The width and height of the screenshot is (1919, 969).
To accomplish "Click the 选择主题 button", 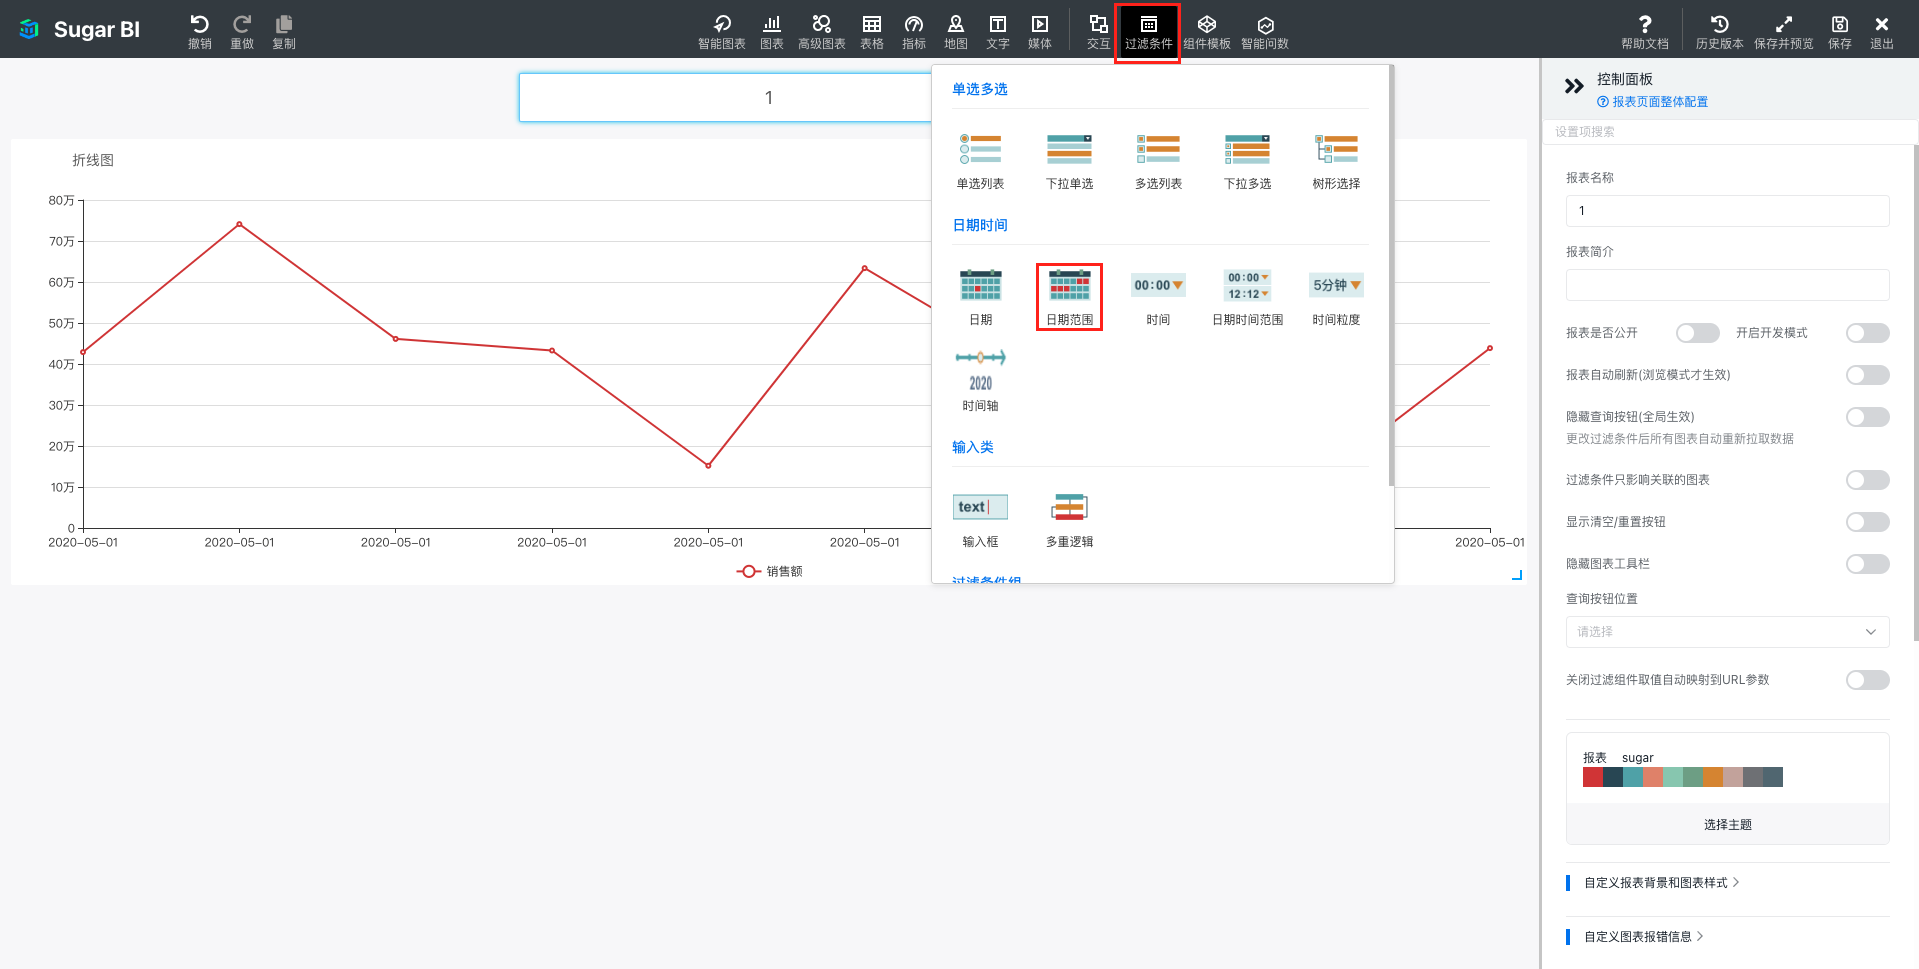I will (1727, 825).
